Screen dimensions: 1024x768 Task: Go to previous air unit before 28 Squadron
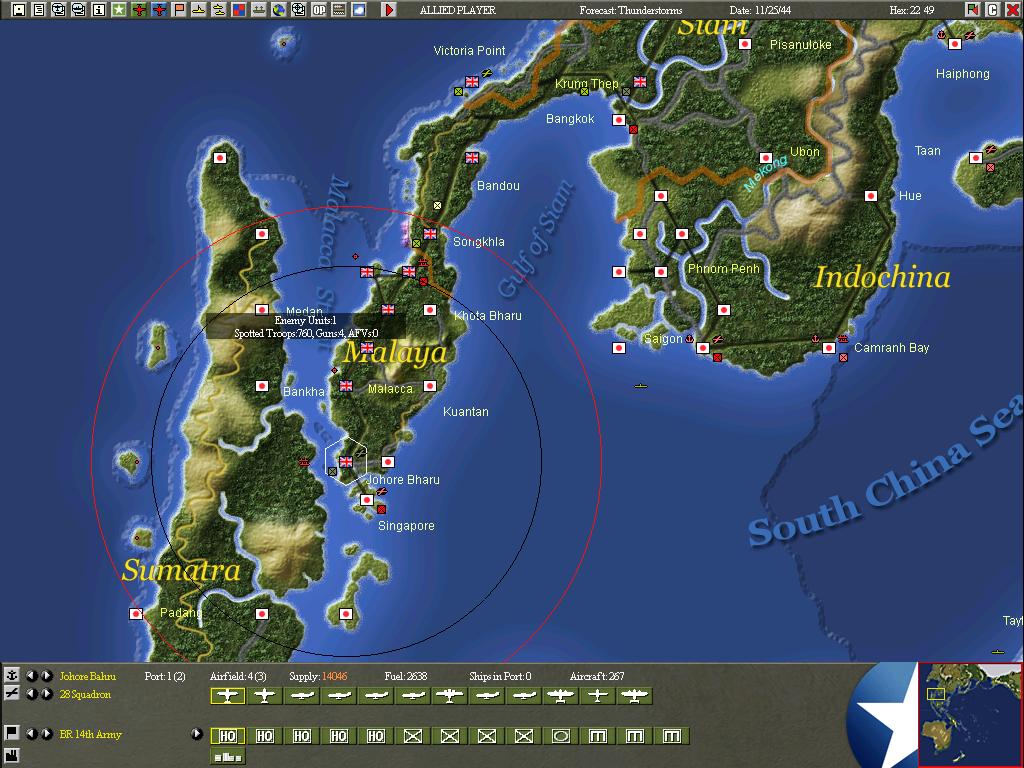click(31, 694)
